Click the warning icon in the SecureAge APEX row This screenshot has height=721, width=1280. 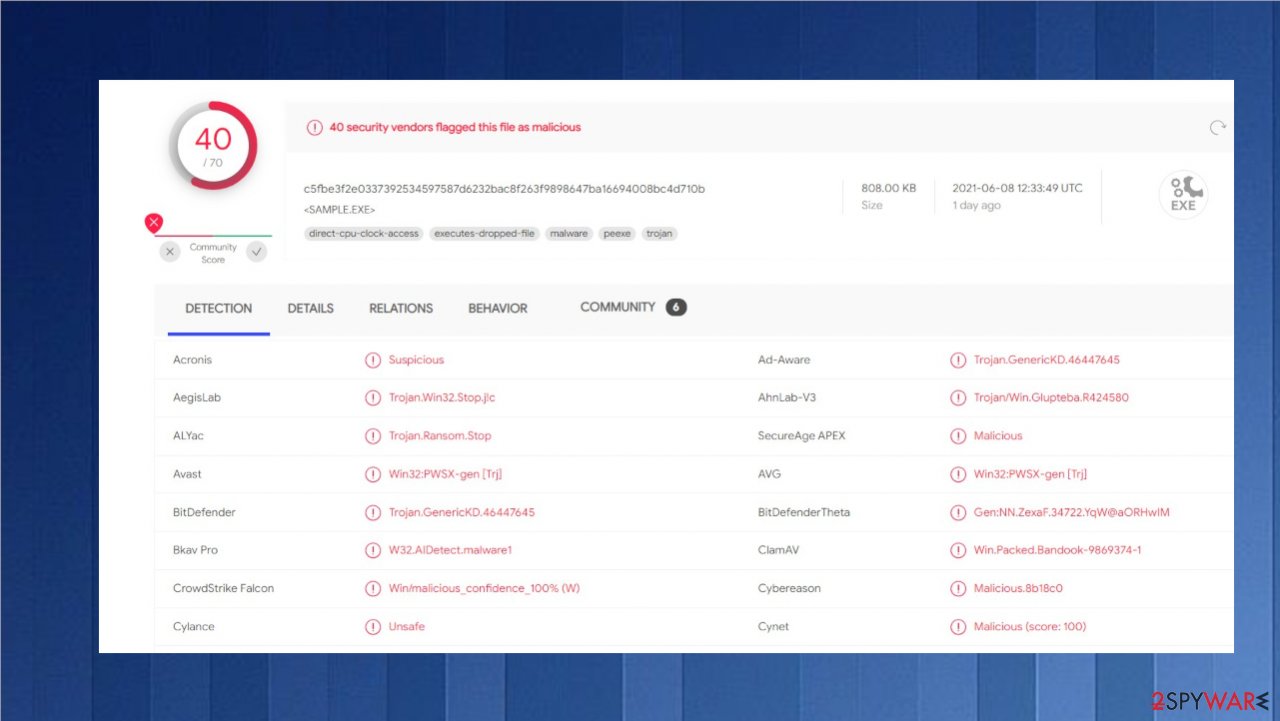click(958, 436)
